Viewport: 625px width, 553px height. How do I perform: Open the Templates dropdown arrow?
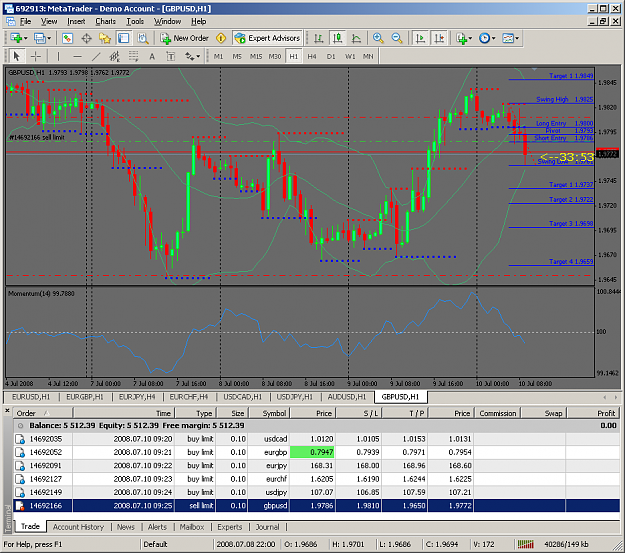pos(517,39)
